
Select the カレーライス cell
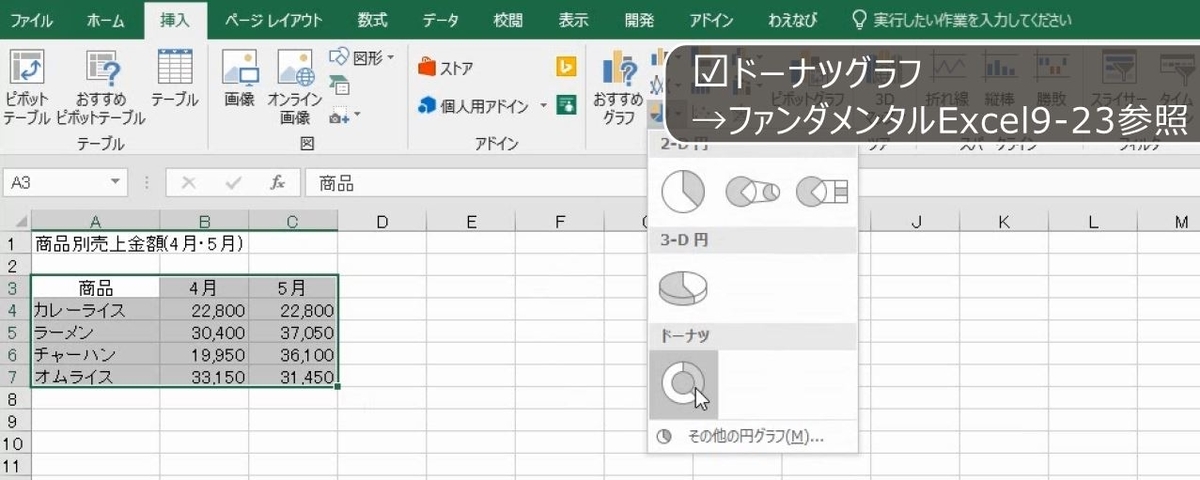pyautogui.click(x=95, y=310)
